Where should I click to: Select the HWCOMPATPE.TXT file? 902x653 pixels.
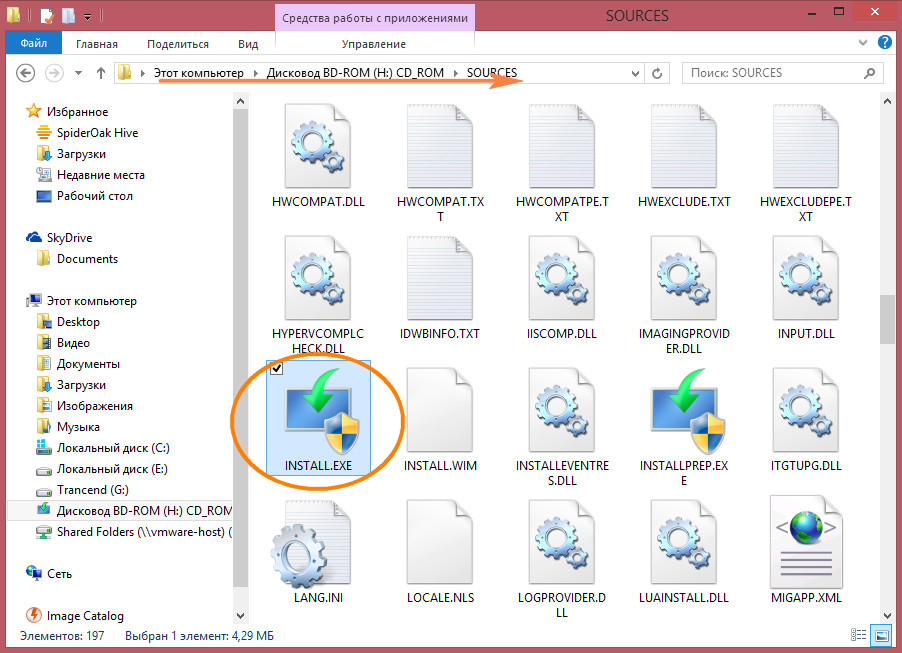coord(562,146)
